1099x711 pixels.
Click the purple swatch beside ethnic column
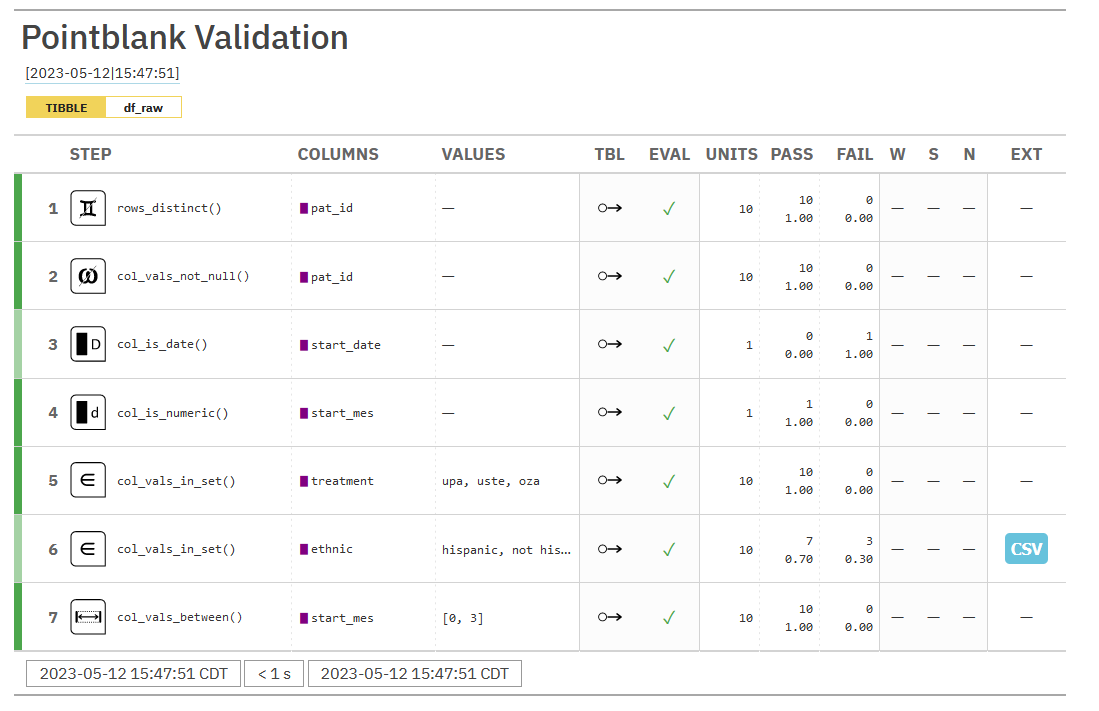(304, 549)
